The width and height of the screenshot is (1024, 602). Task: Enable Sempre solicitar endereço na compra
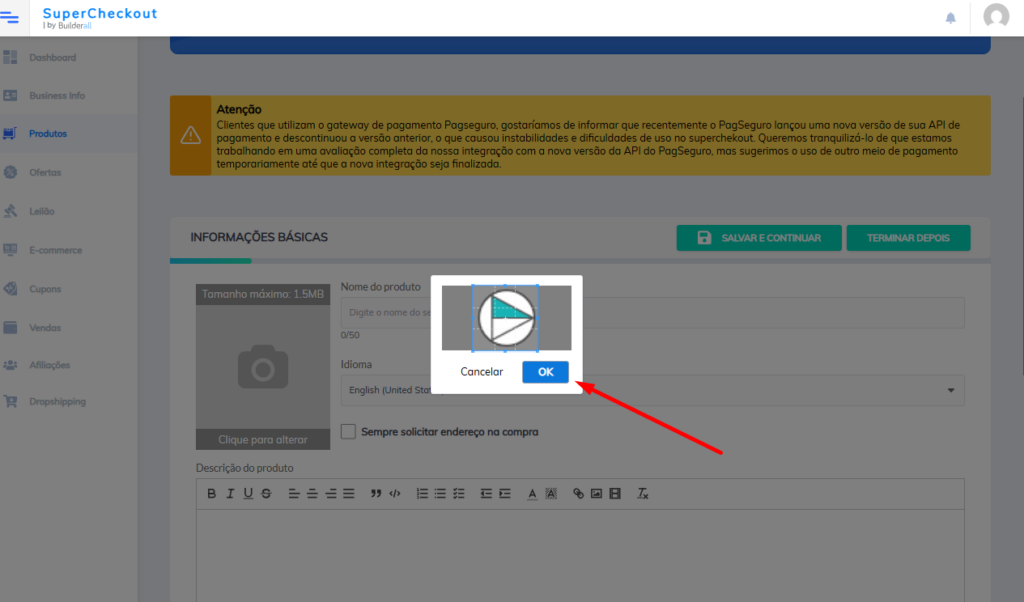348,432
